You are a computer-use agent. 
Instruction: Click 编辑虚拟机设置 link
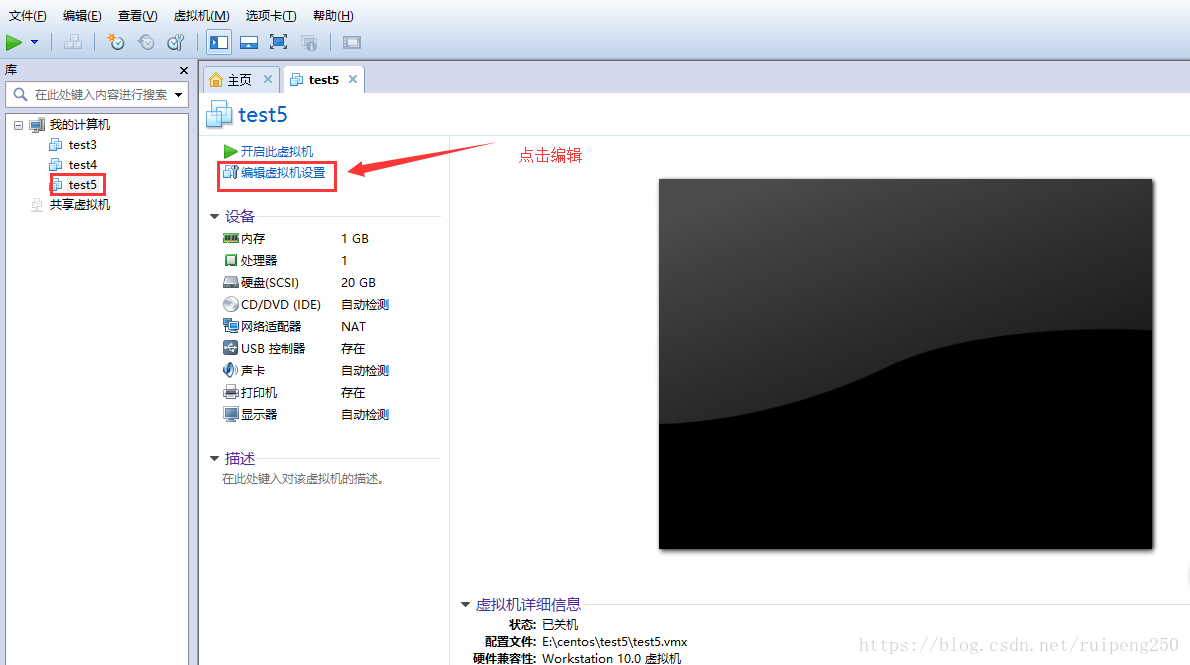pos(282,173)
